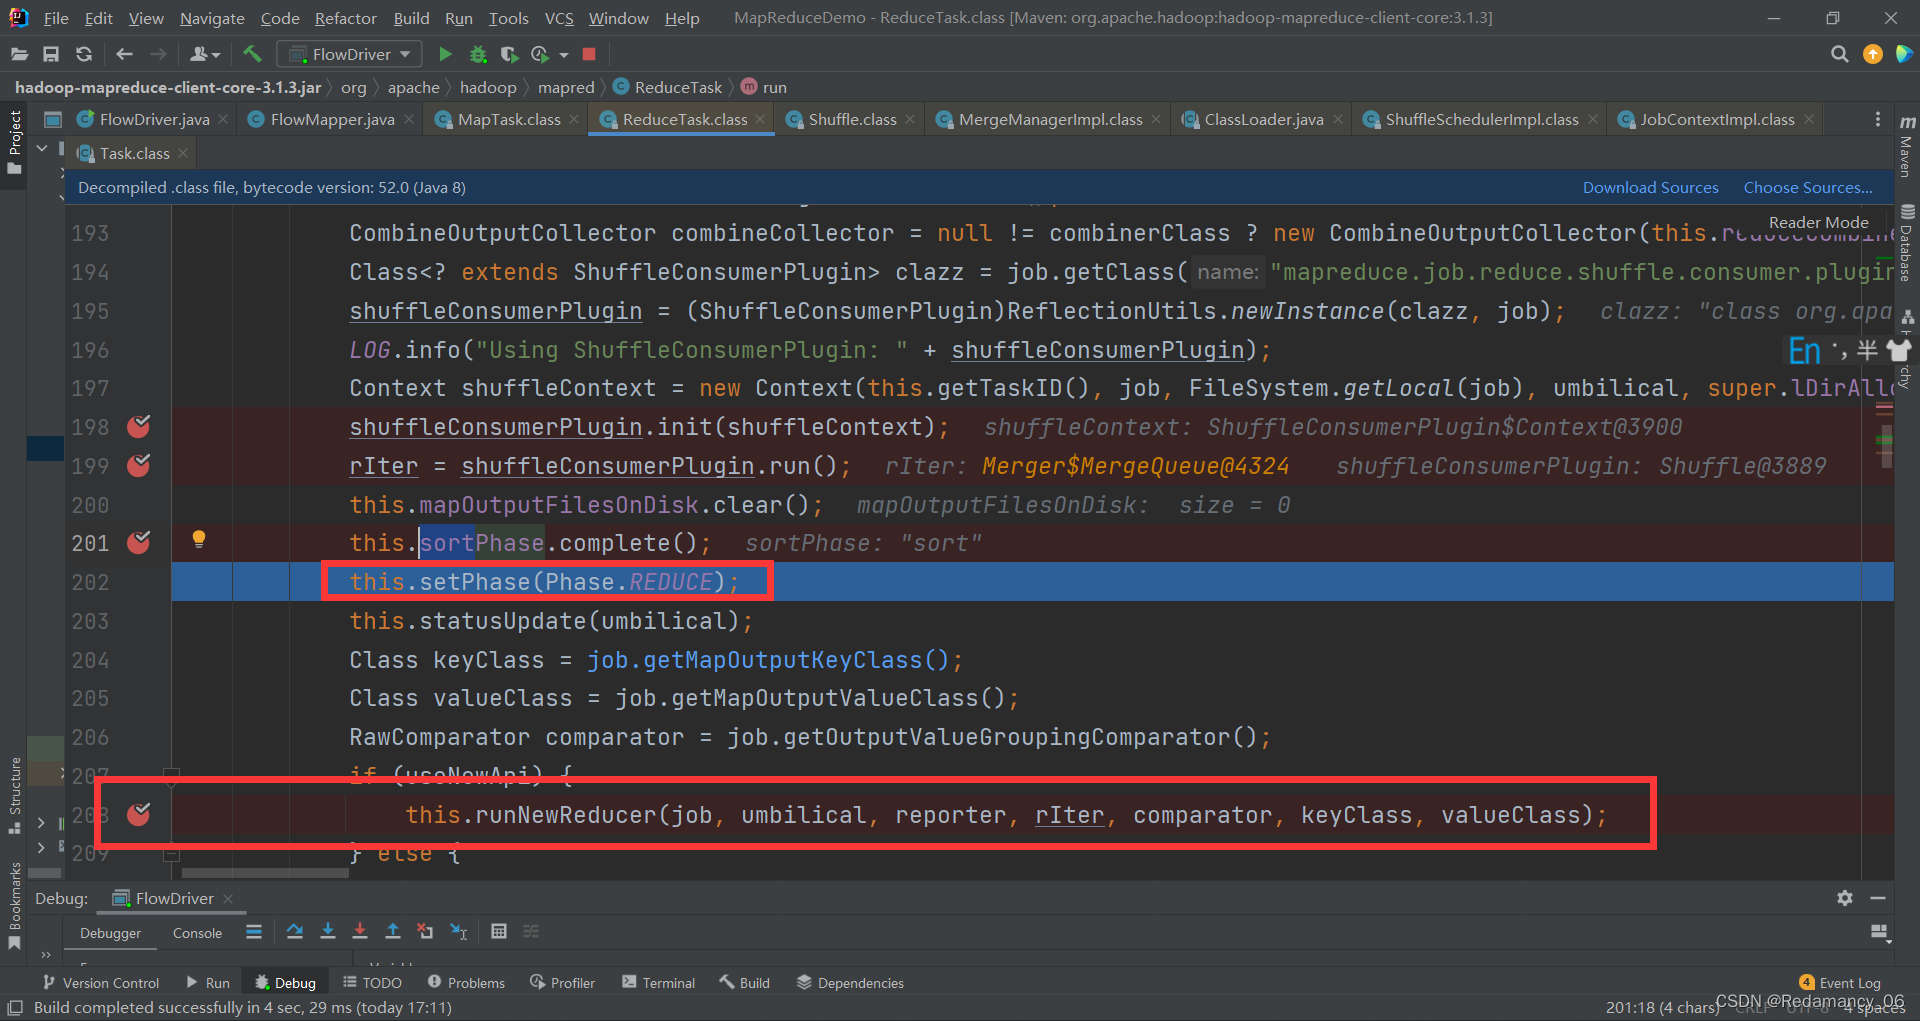Switch to the MapTask.class tab

click(508, 119)
